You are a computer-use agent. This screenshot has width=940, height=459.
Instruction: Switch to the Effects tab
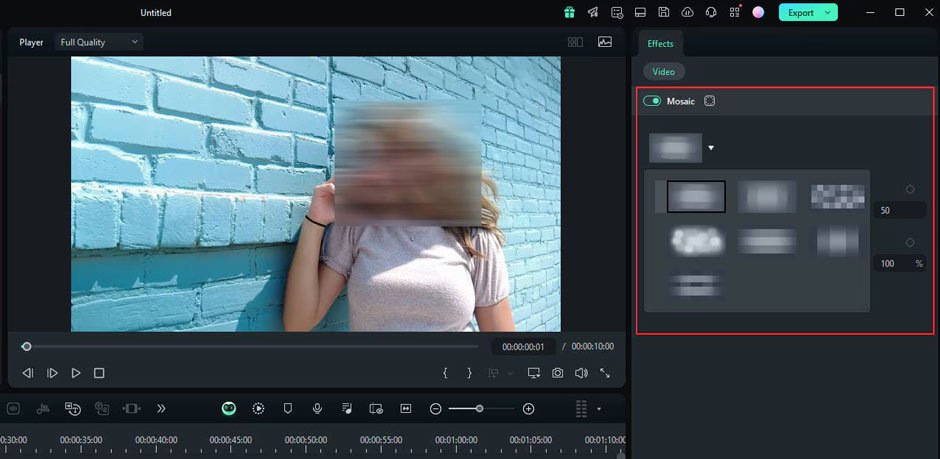click(x=660, y=44)
